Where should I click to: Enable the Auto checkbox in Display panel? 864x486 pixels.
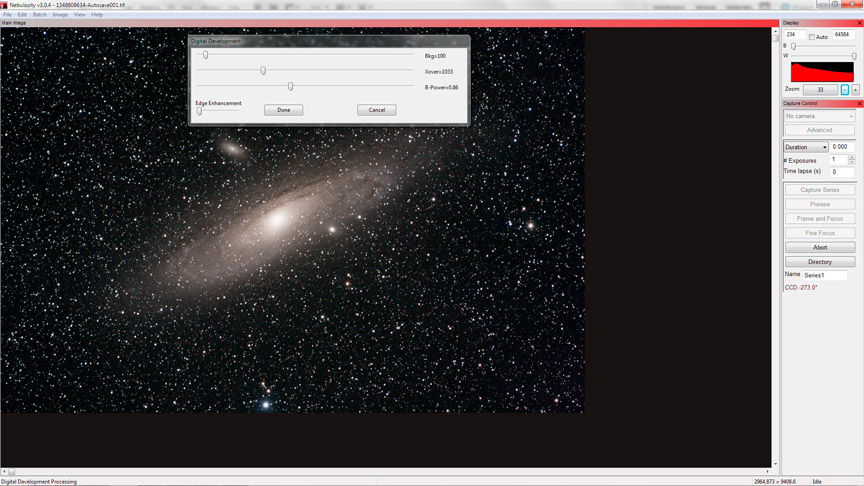coord(812,37)
